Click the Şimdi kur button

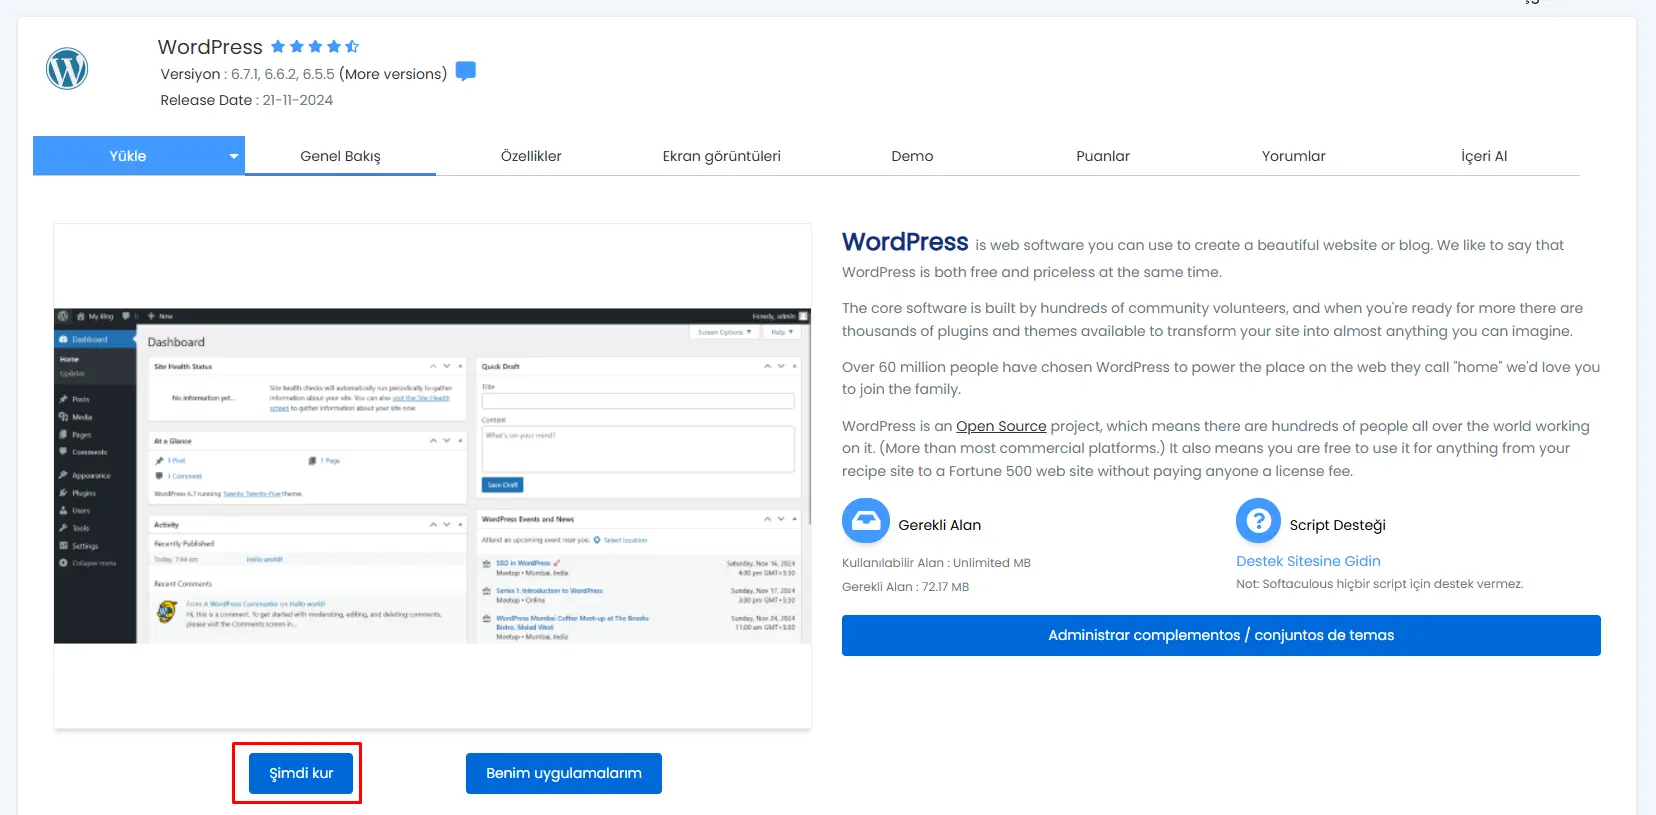(x=301, y=773)
